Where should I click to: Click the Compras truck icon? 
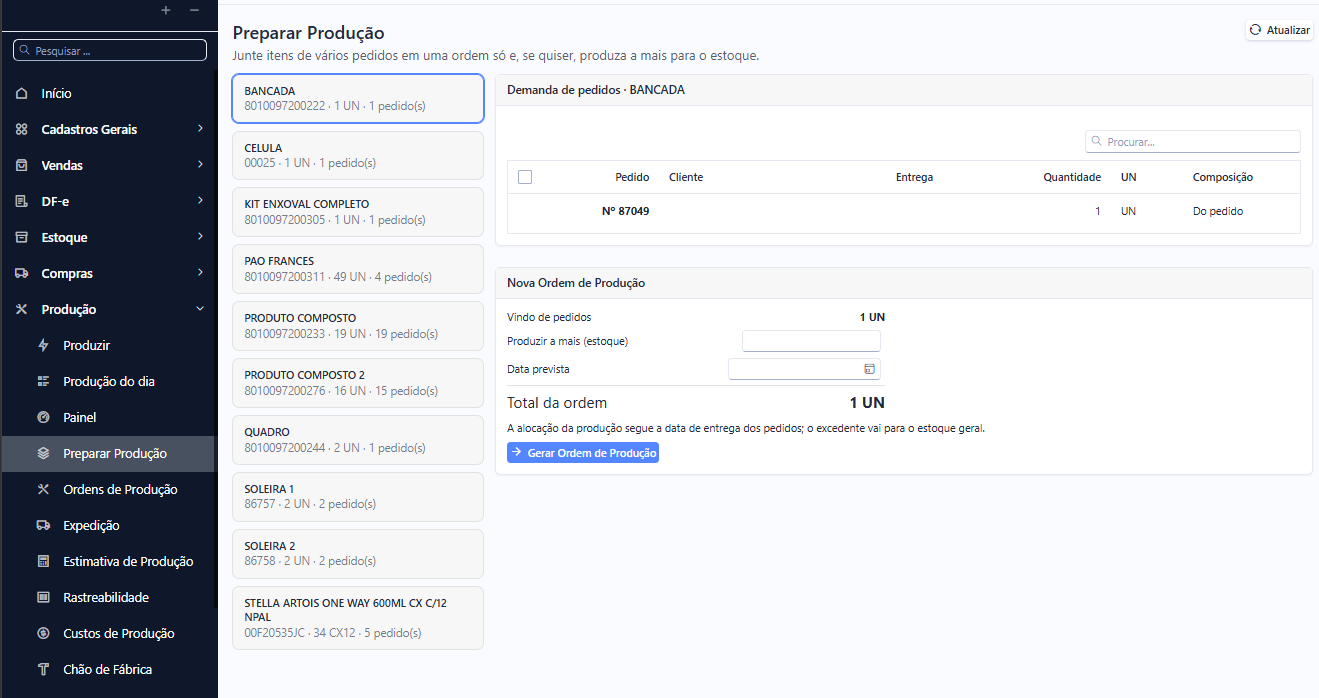click(x=22, y=273)
